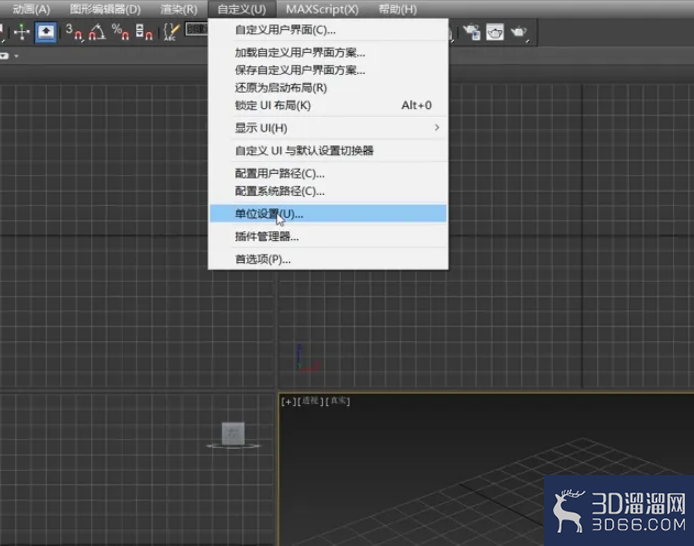The width and height of the screenshot is (694, 546).
Task: Toggle 锁定 UI 布局(K)
Action: tap(328, 105)
